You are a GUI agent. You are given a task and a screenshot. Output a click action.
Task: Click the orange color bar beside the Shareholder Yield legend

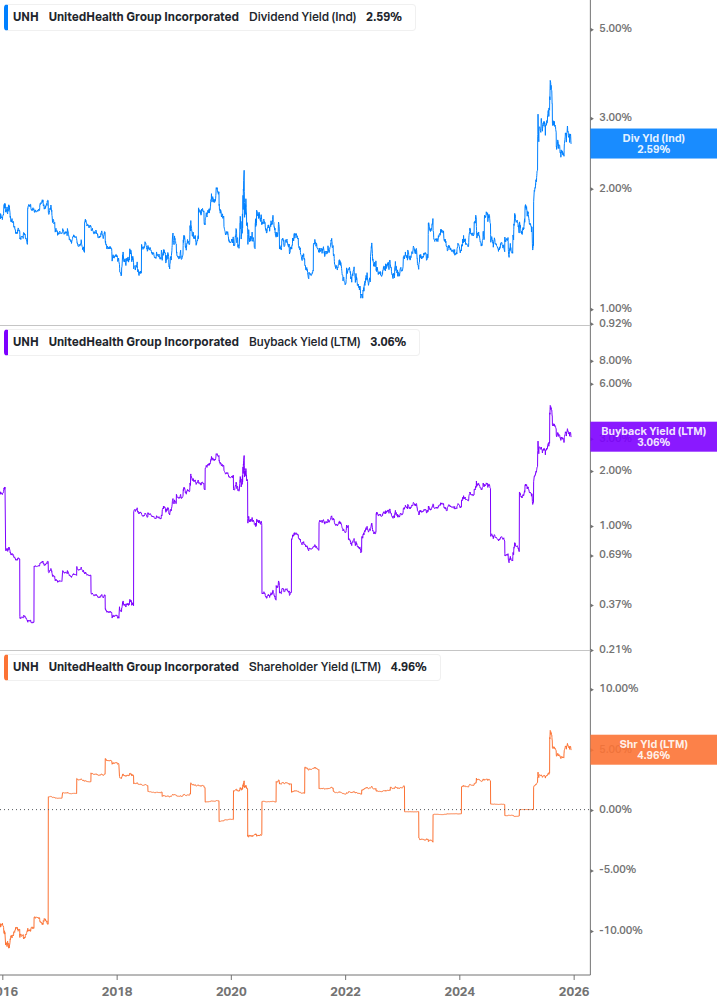click(x=6, y=667)
